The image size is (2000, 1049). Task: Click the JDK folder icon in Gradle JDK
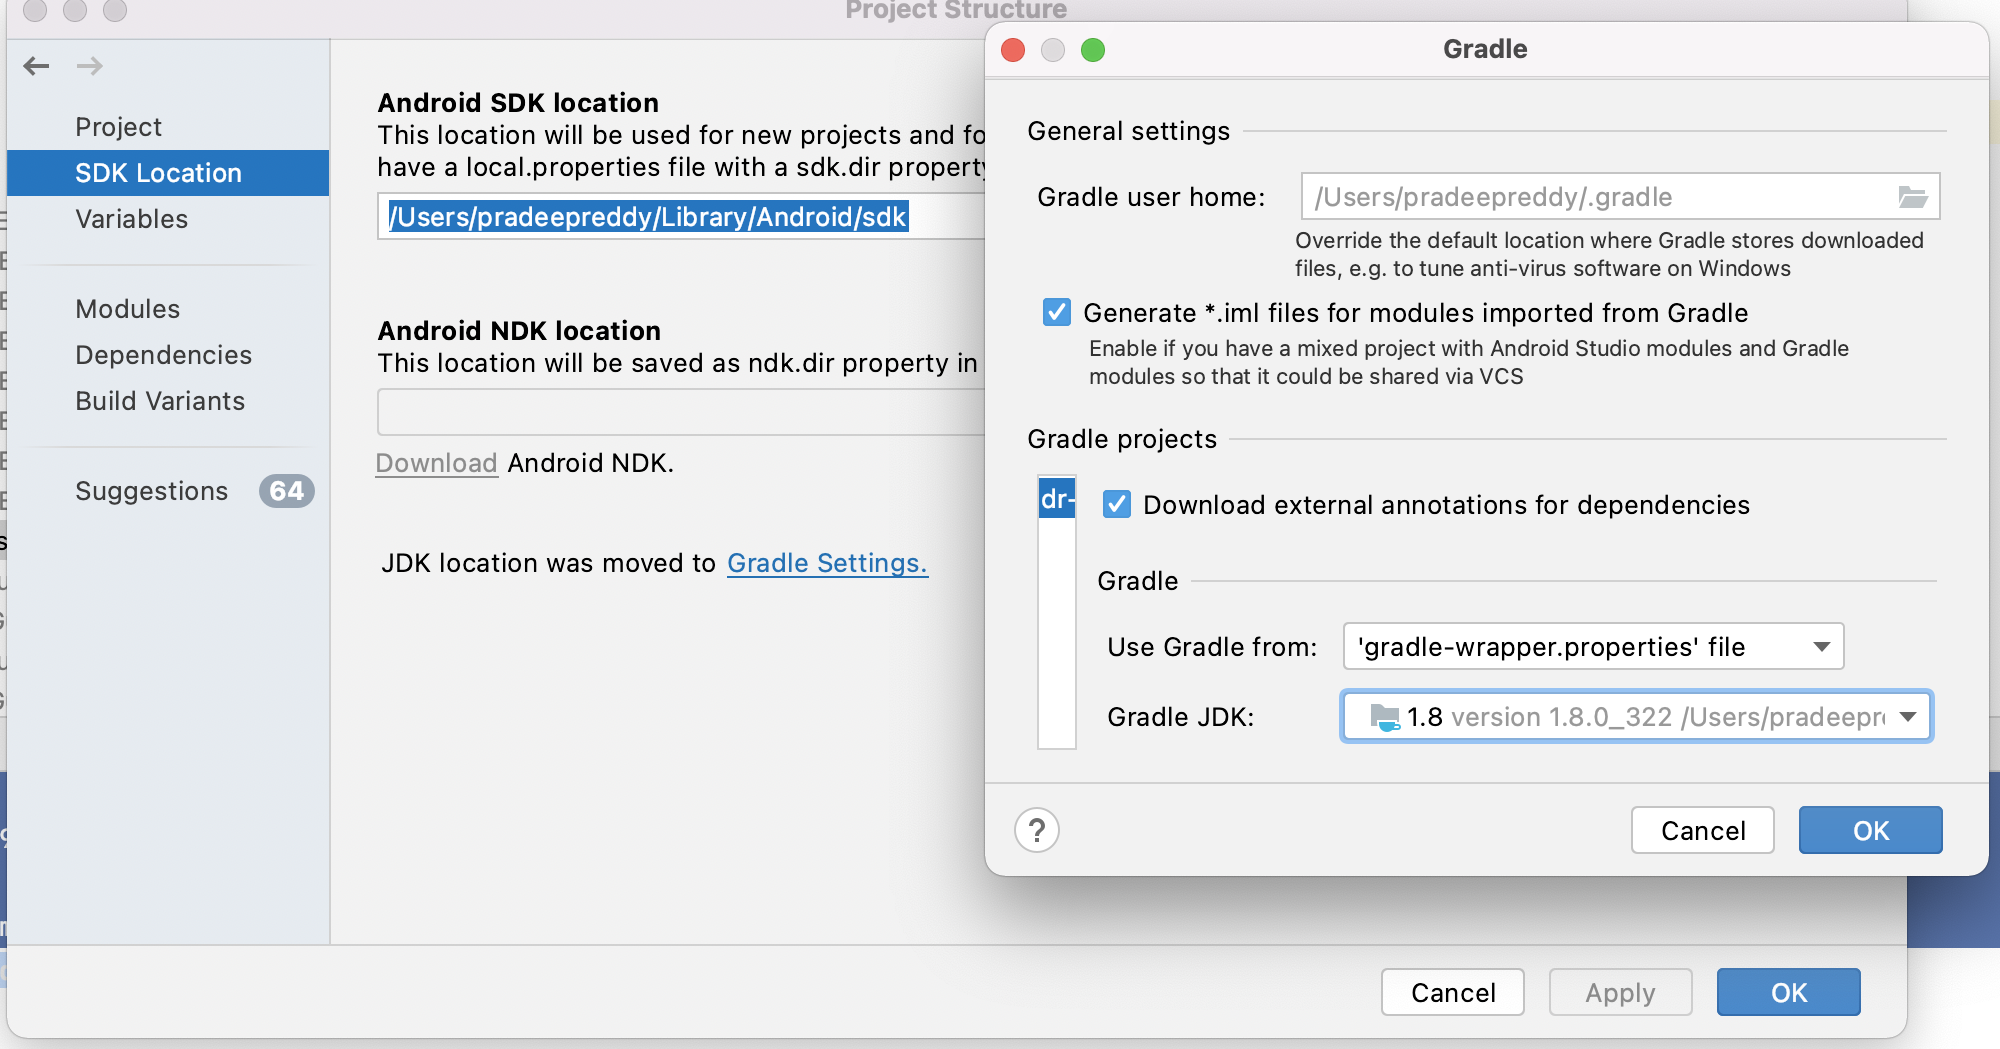1384,717
